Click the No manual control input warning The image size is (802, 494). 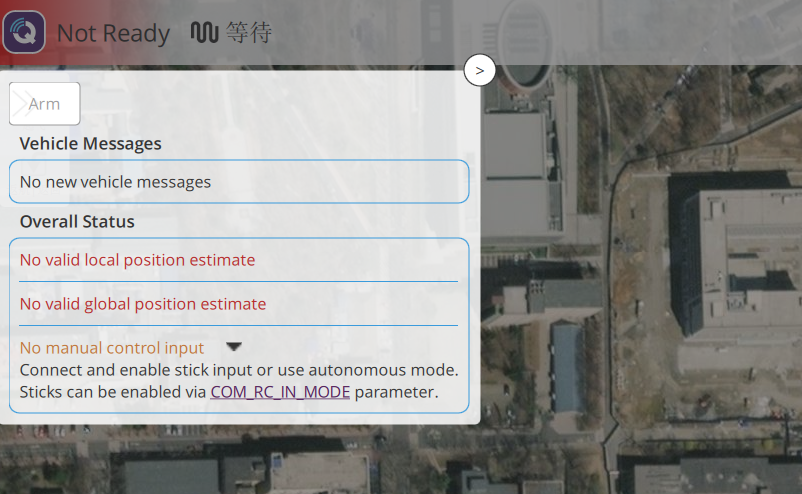tap(112, 348)
